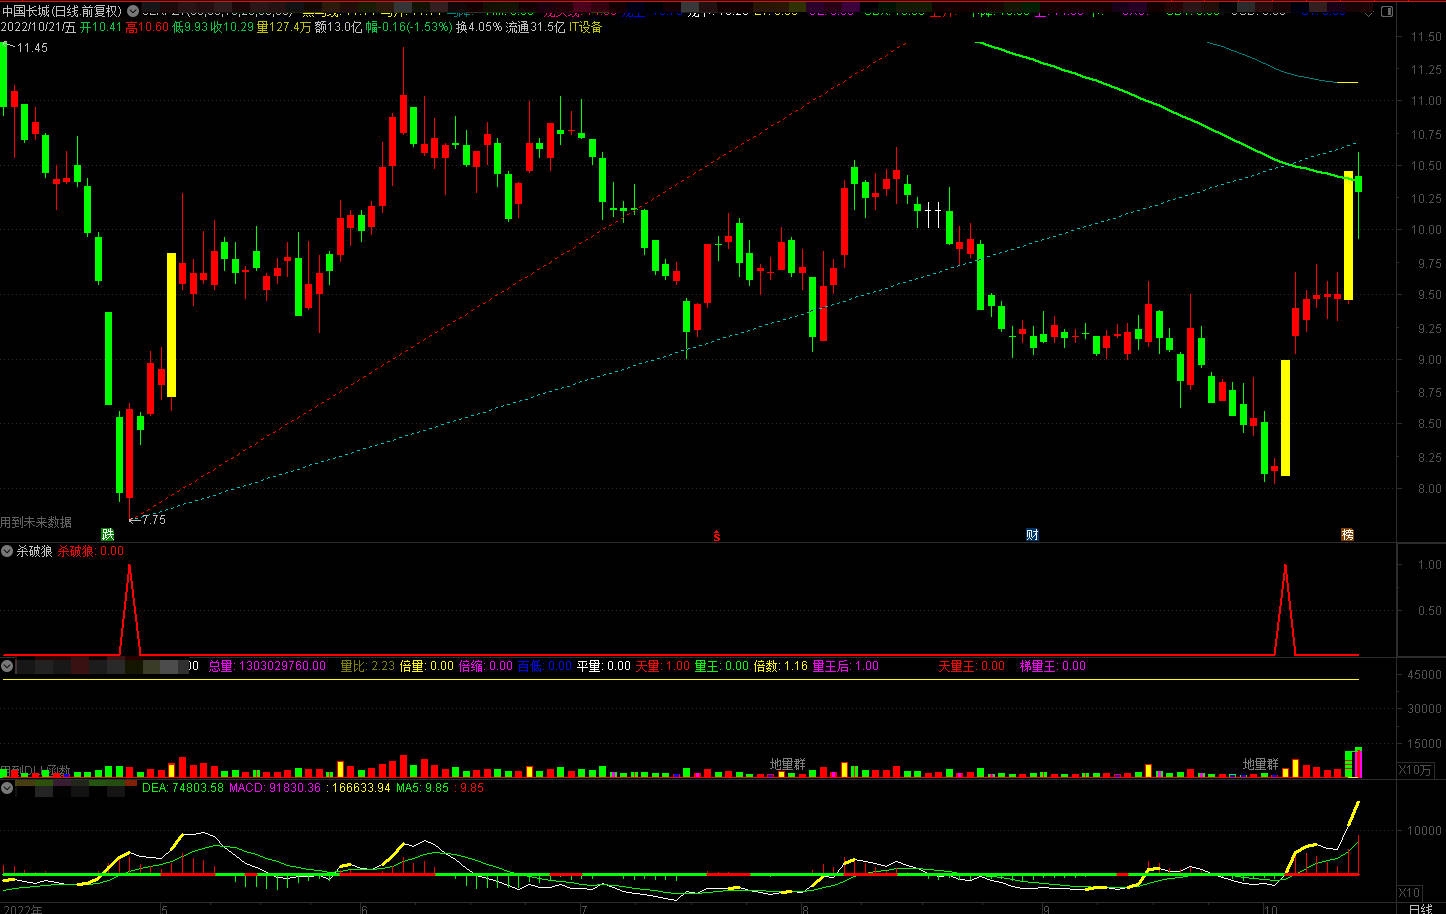Image resolution: width=1446 pixels, height=914 pixels.
Task: Click the 2022年 label on time axis
Action: tap(22, 909)
